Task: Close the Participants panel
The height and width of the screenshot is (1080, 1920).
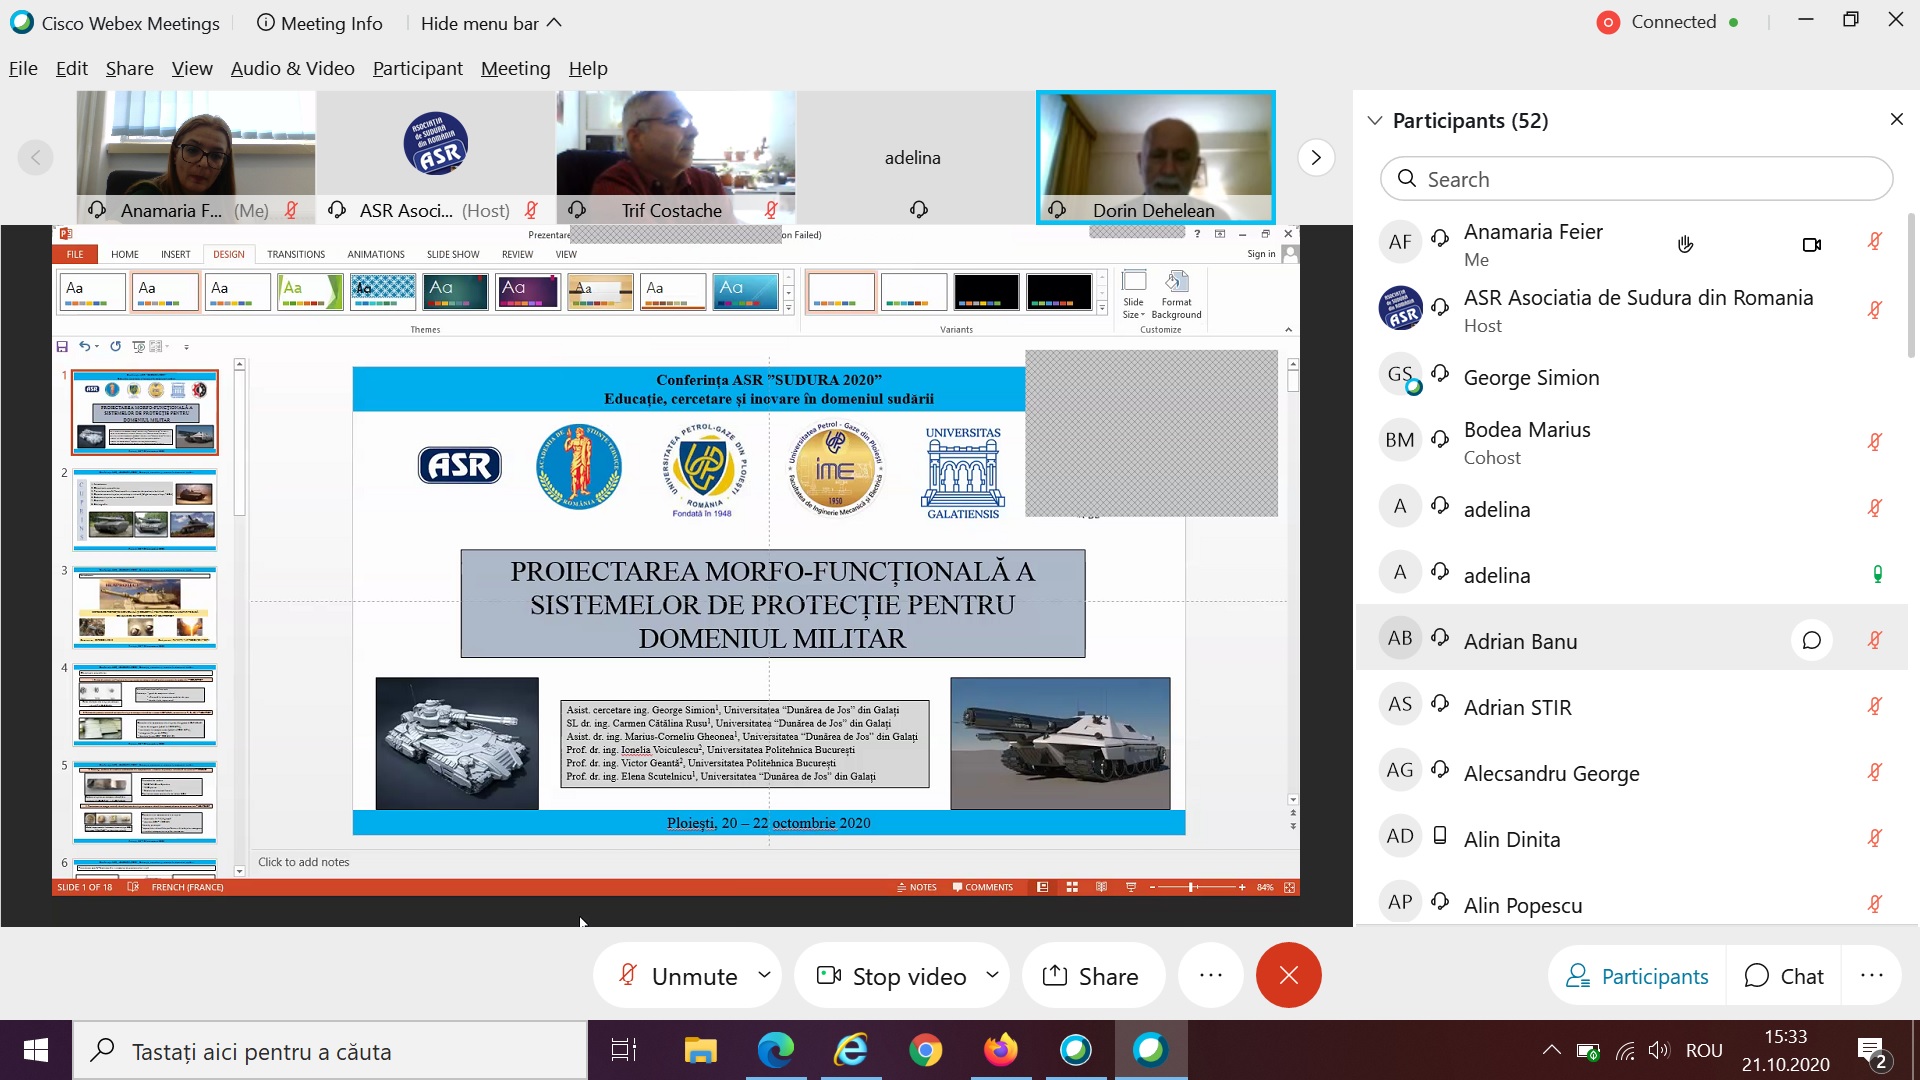Action: (x=1896, y=120)
